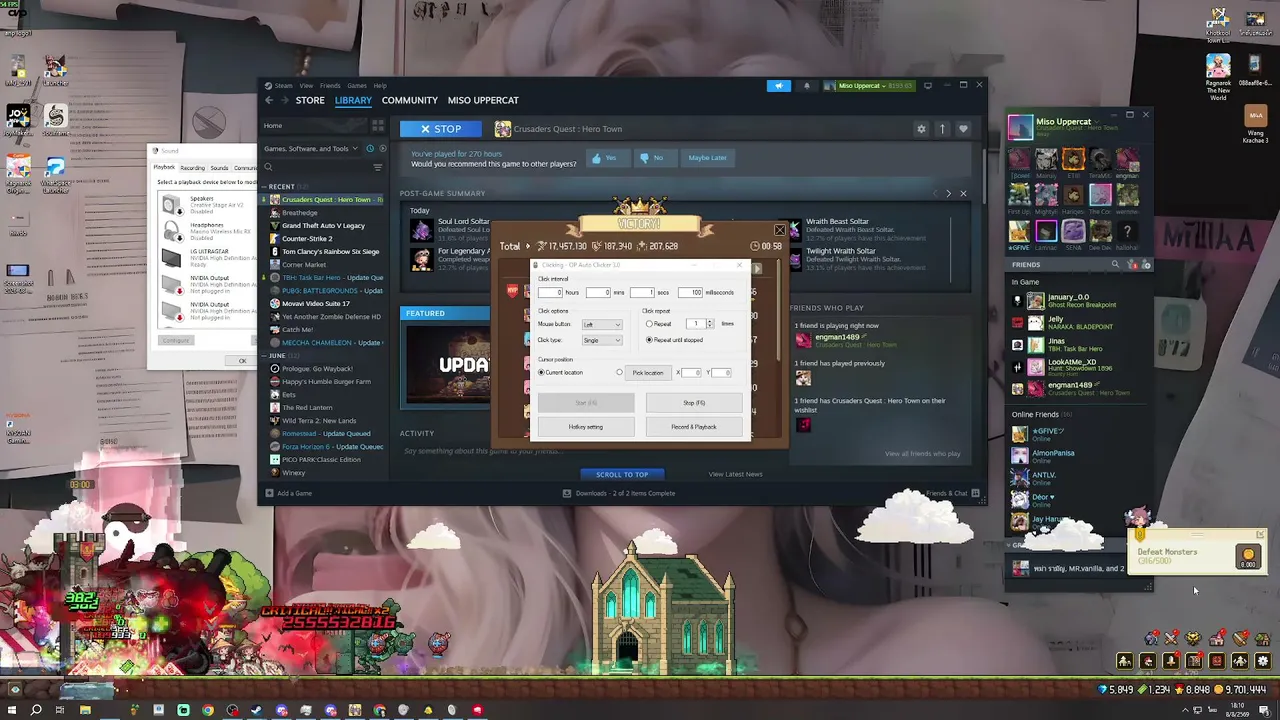Select Current location radio button
Screen dimensions: 1280x720
tap(542, 373)
